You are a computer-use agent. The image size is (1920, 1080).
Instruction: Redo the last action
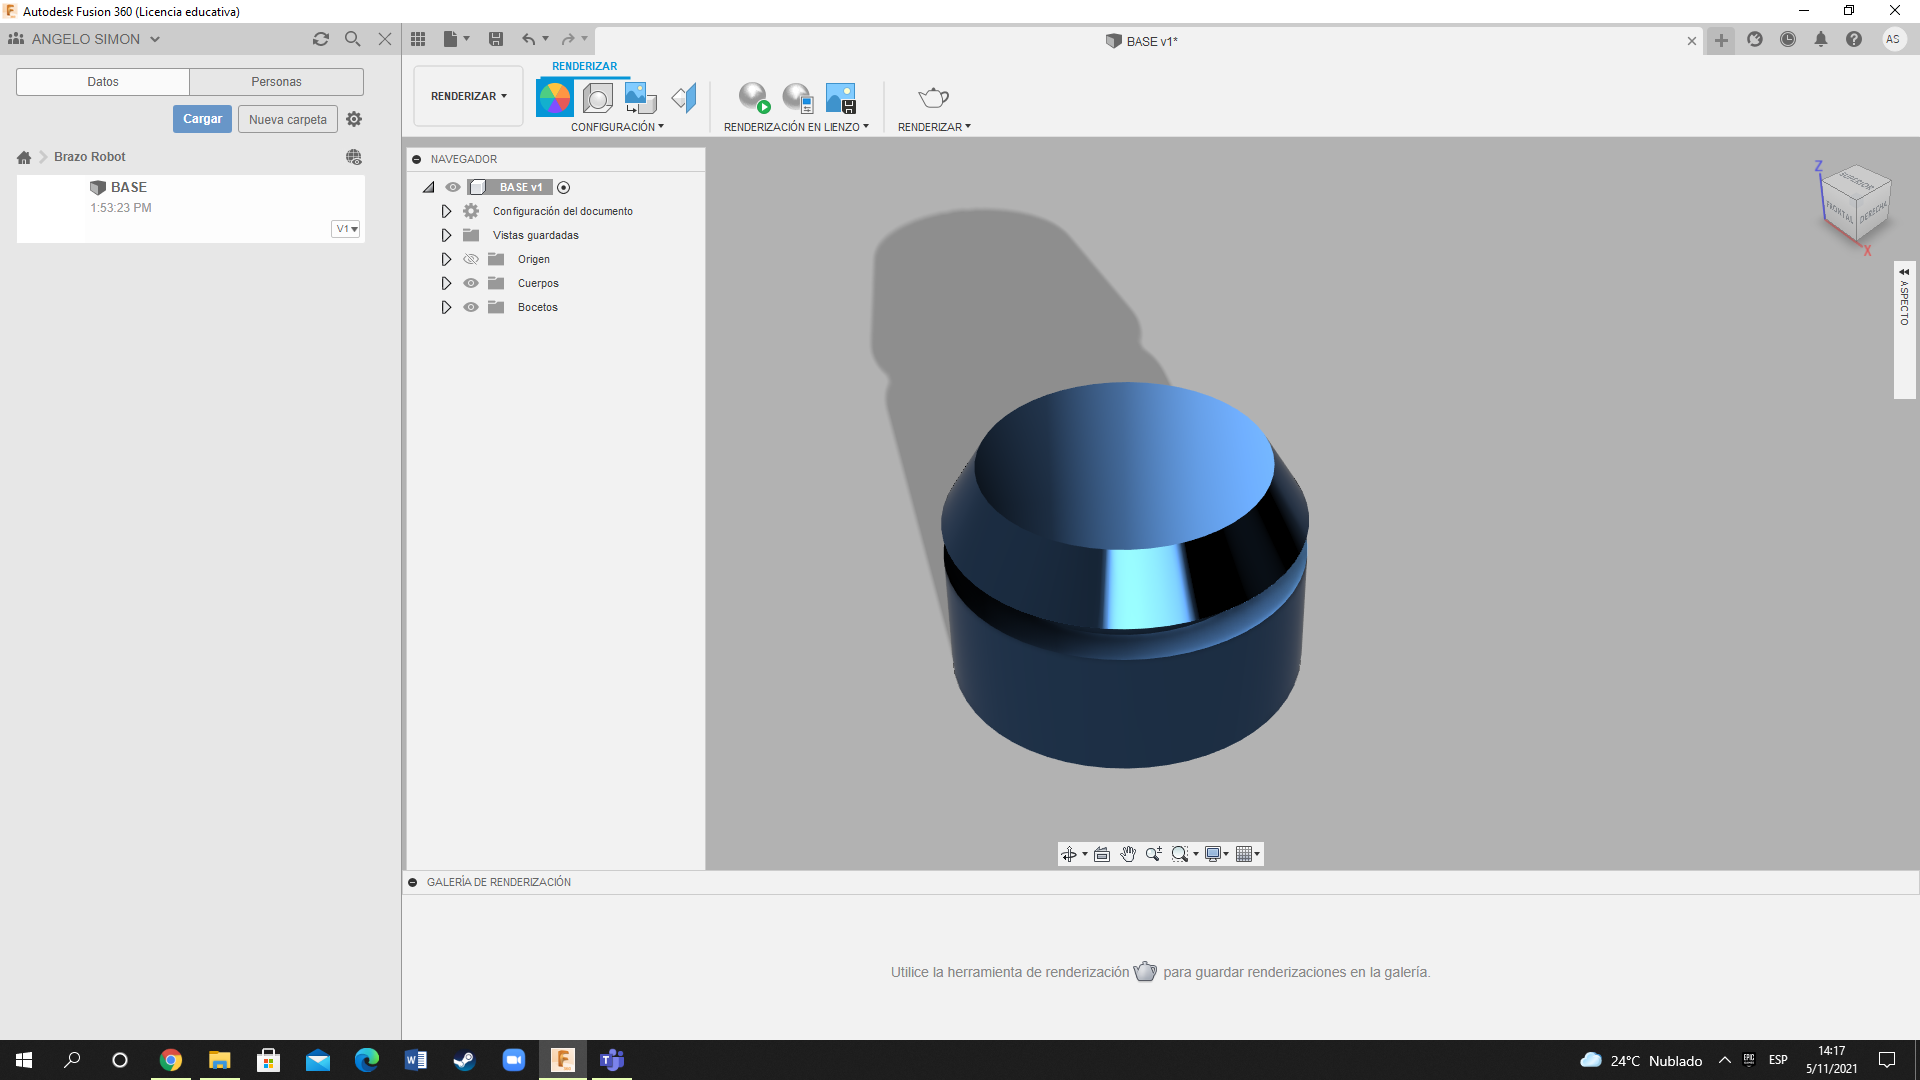tap(568, 39)
